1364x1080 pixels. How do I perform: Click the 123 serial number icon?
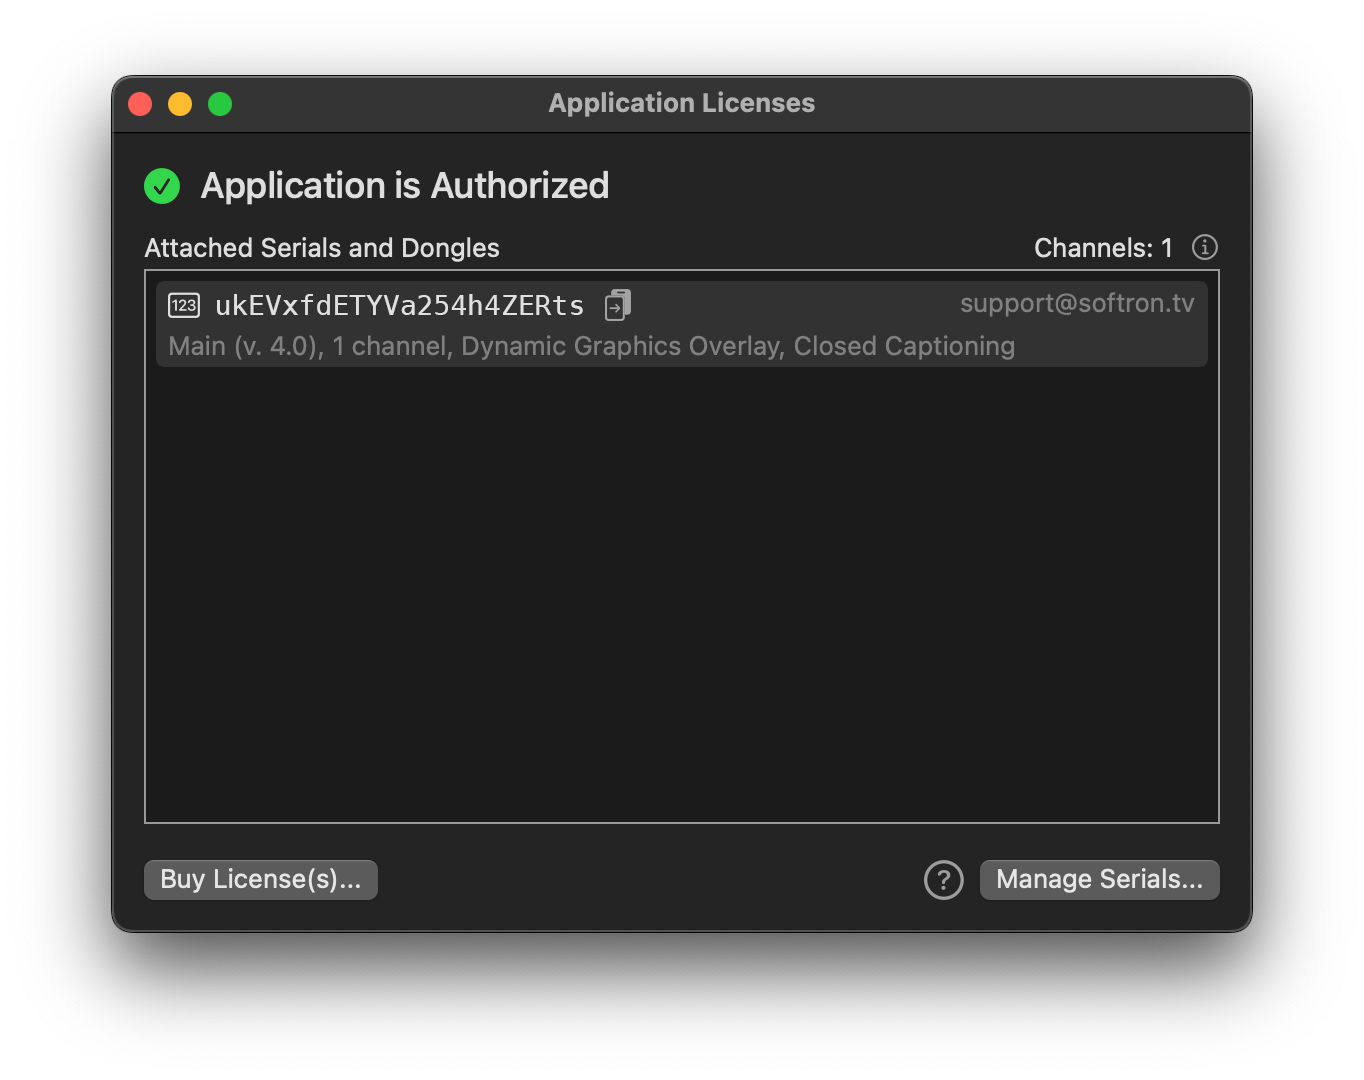pyautogui.click(x=184, y=305)
